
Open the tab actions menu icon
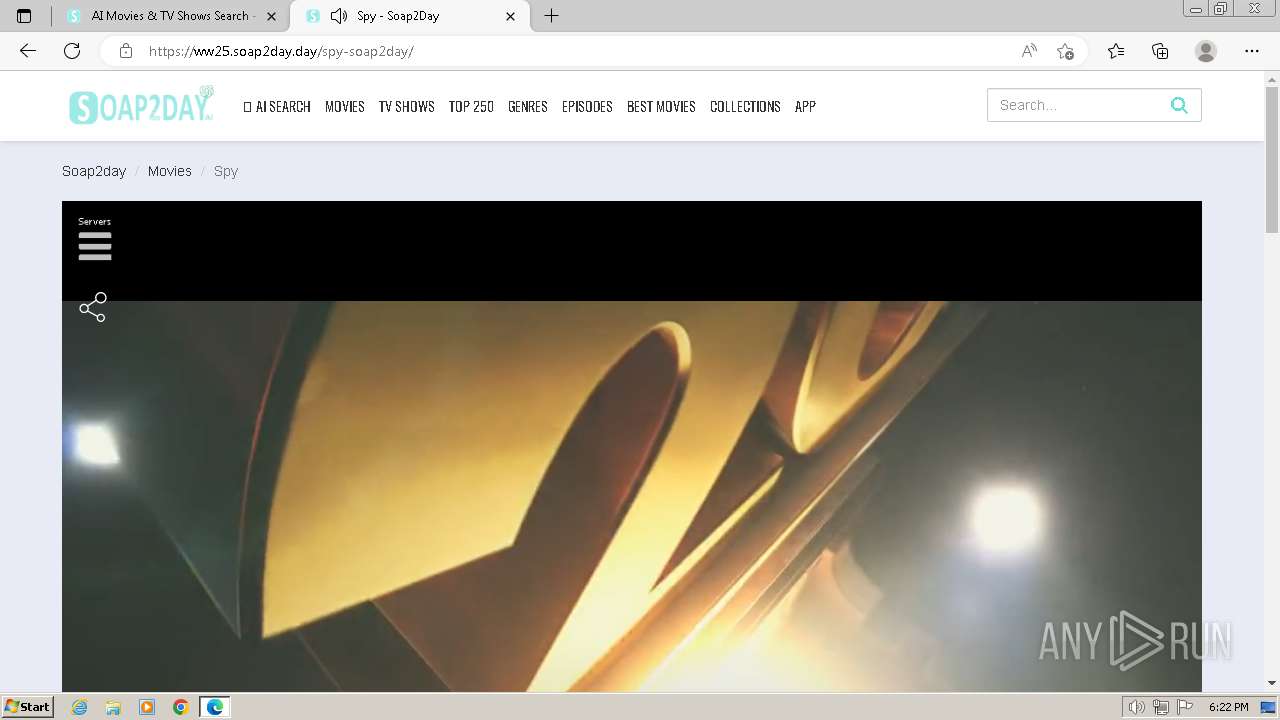(24, 16)
